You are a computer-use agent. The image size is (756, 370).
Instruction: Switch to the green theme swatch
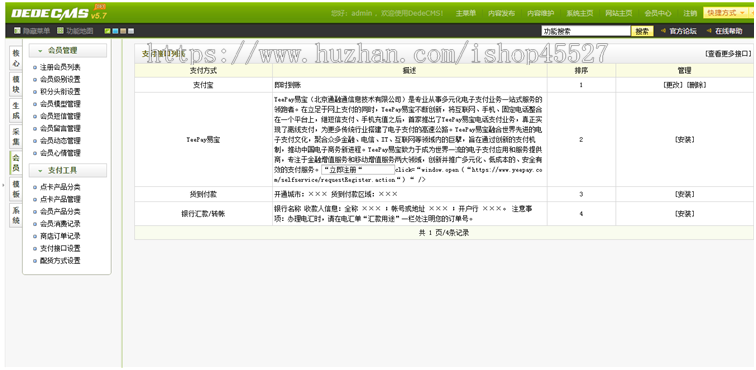108,31
